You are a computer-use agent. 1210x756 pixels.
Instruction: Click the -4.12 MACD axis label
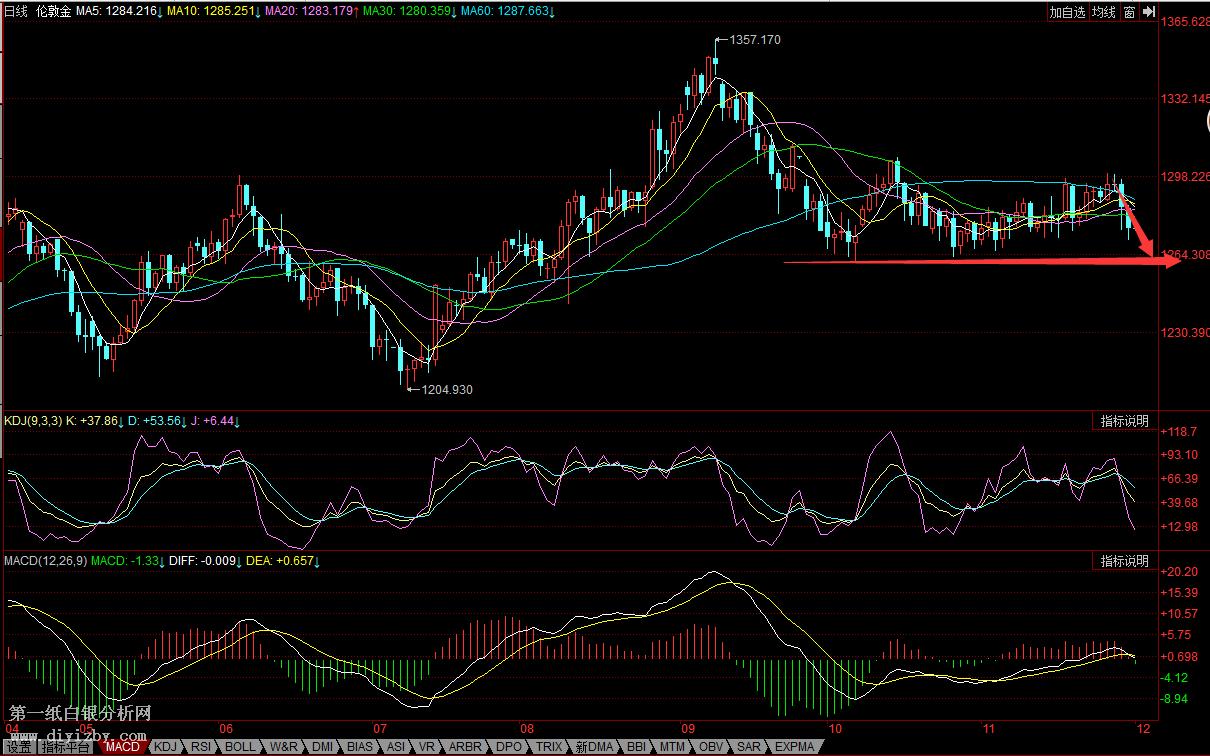tap(1176, 677)
